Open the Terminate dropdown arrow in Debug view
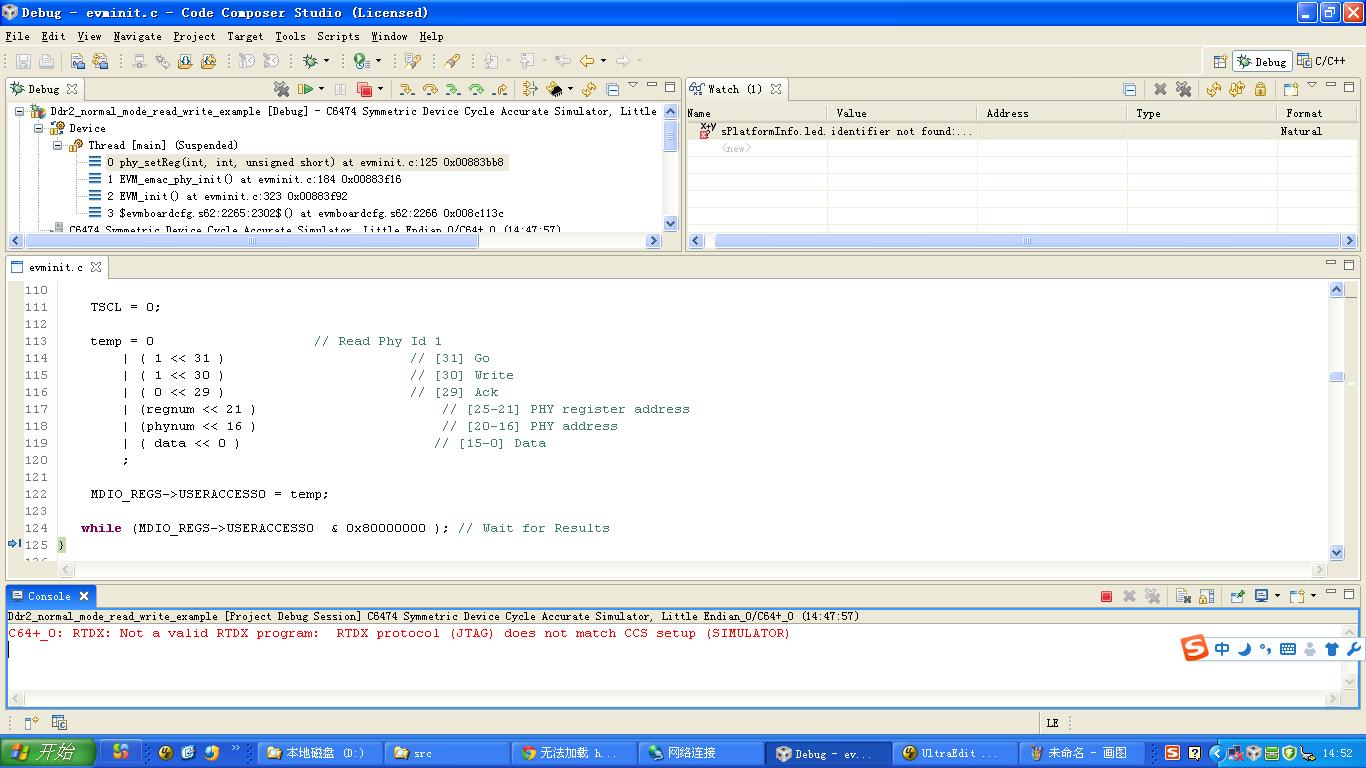 click(x=380, y=89)
